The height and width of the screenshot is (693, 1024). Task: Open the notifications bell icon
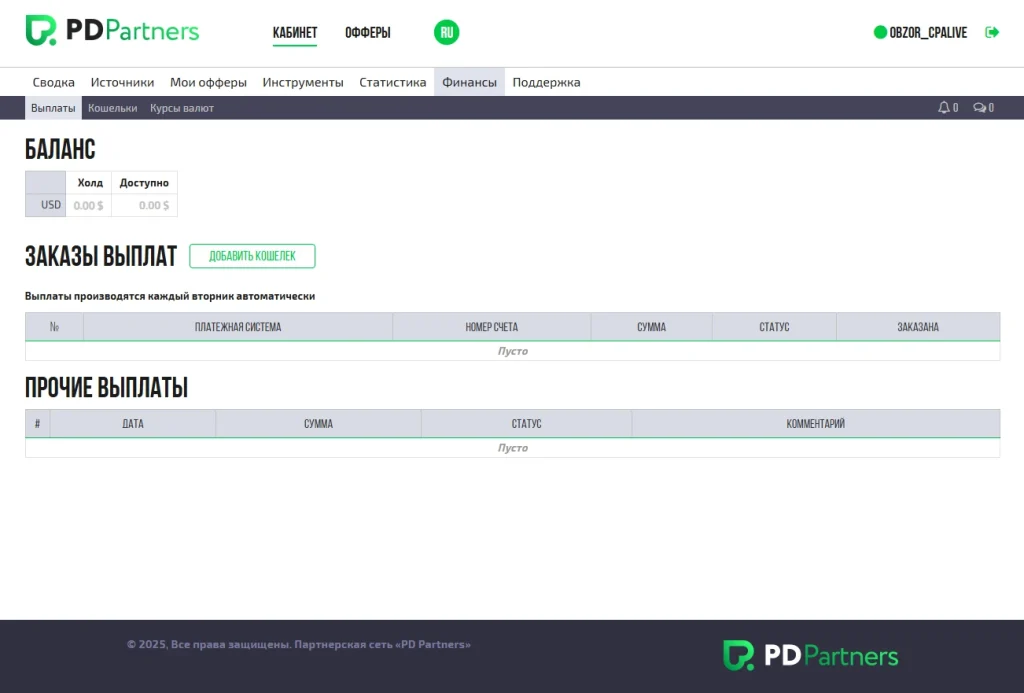click(944, 108)
